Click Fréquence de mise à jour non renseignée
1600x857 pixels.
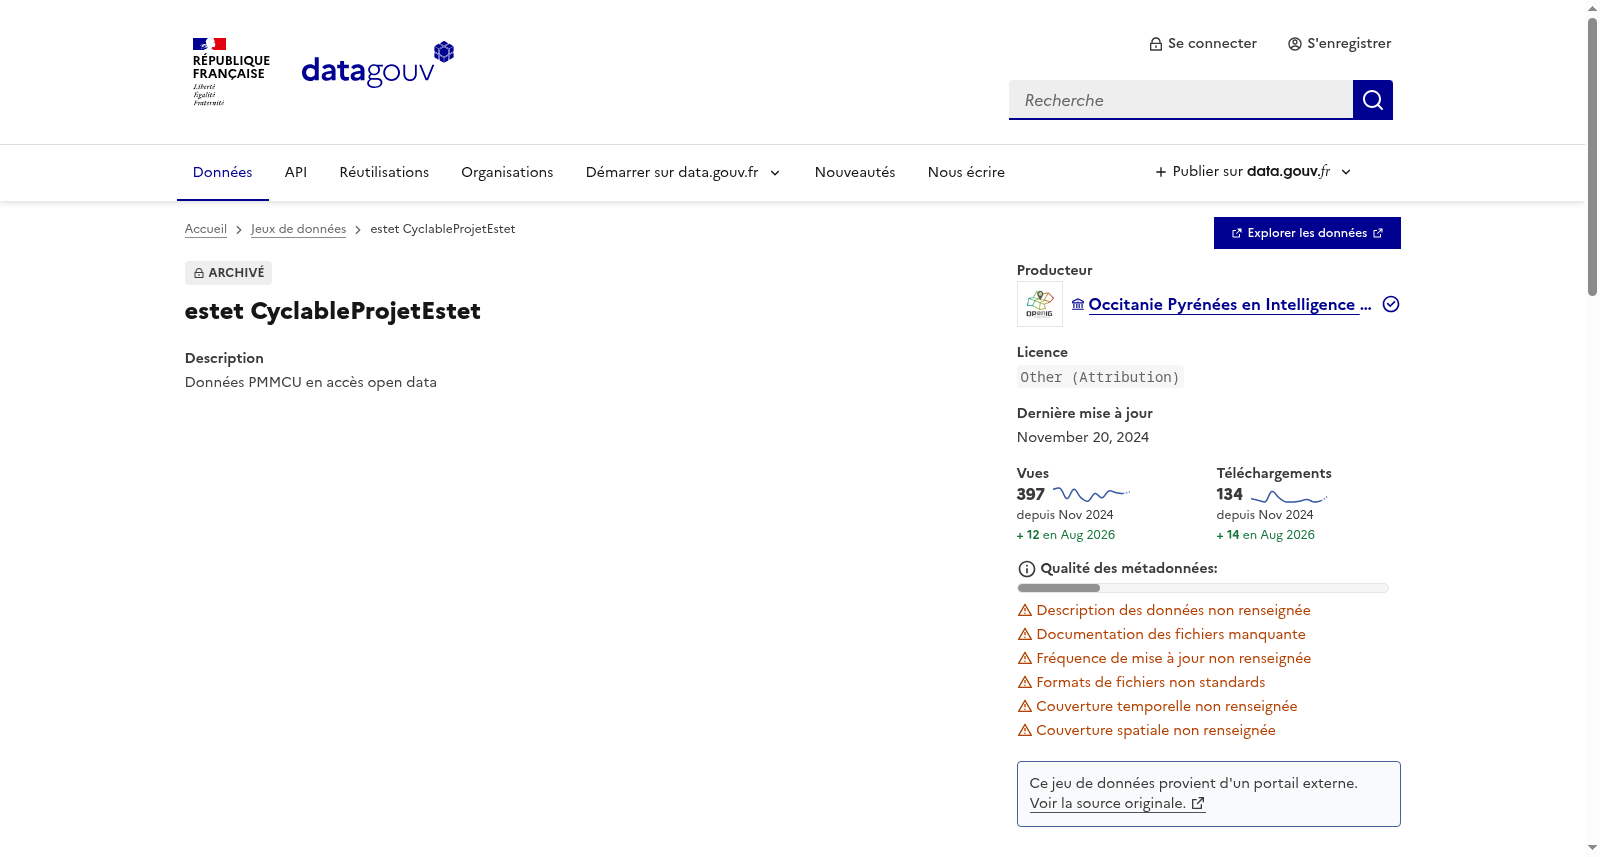(x=1174, y=658)
